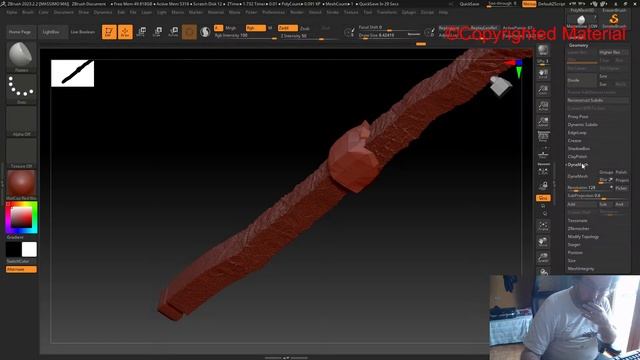Activate the Draw mode button
The image size is (640, 360).
coord(125,32)
